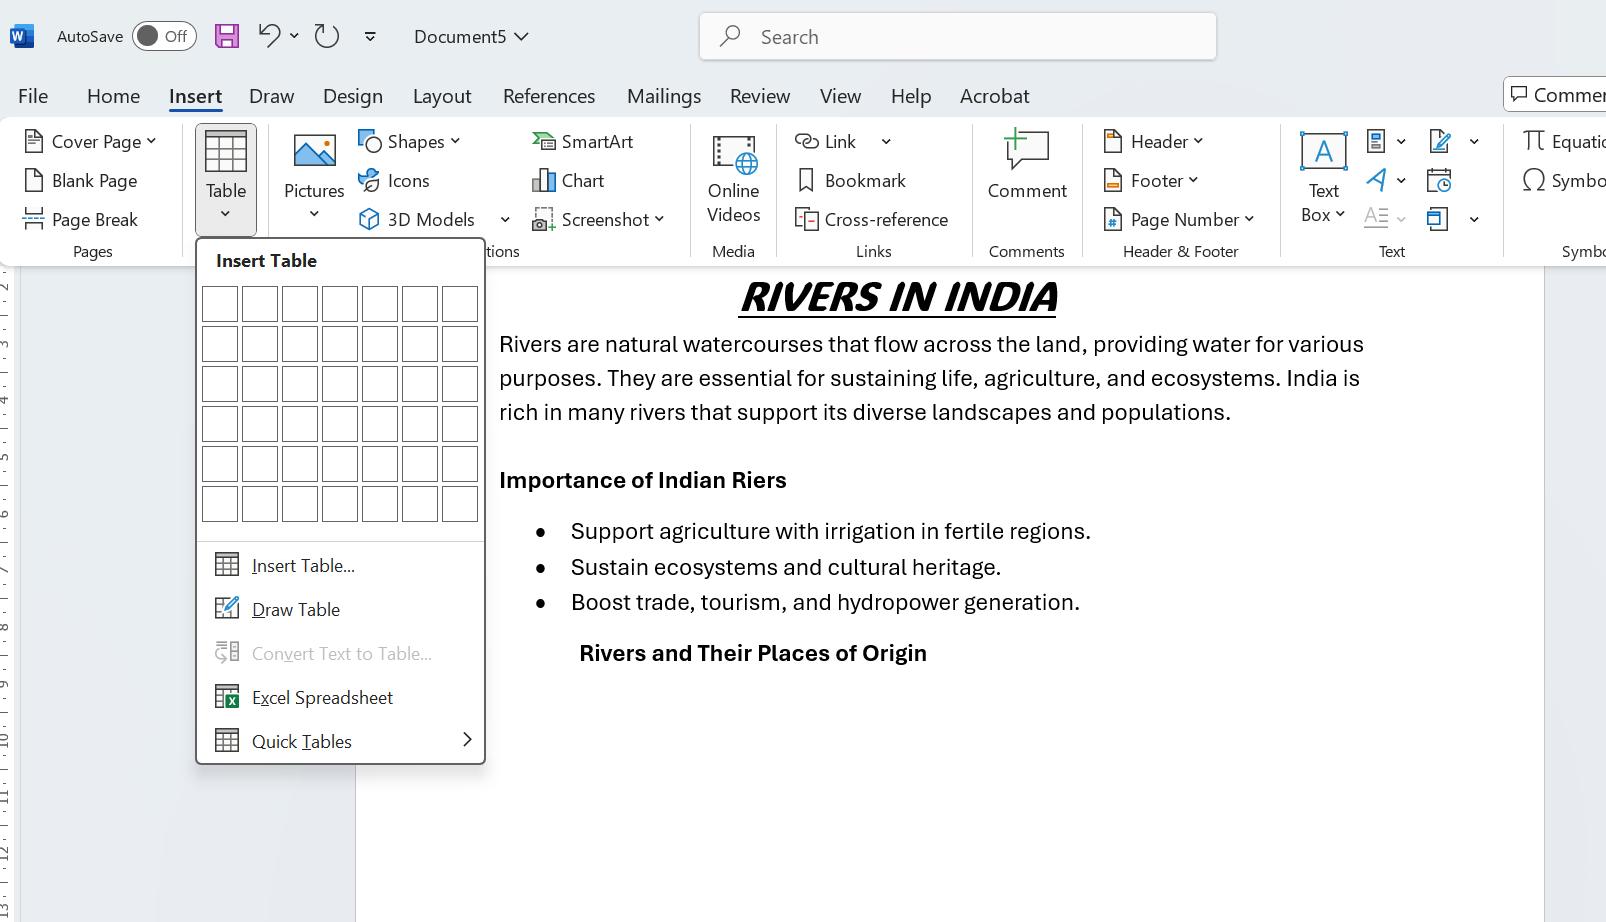Switch to the Layout tab
This screenshot has height=922, width=1606.
441,96
